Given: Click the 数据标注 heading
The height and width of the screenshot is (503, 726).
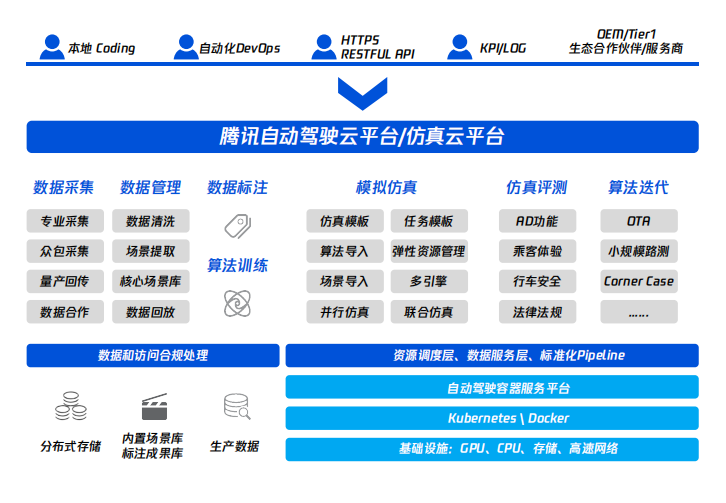Looking at the screenshot, I should coord(238,188).
